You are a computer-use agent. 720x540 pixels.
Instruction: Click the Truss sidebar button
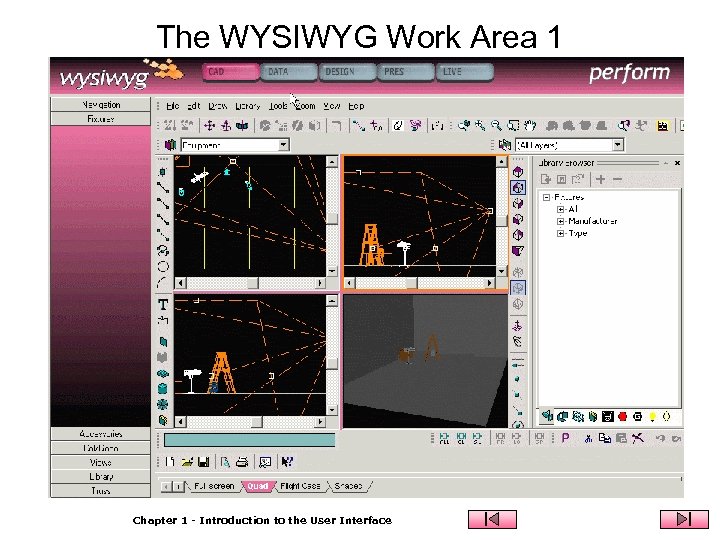pos(101,491)
